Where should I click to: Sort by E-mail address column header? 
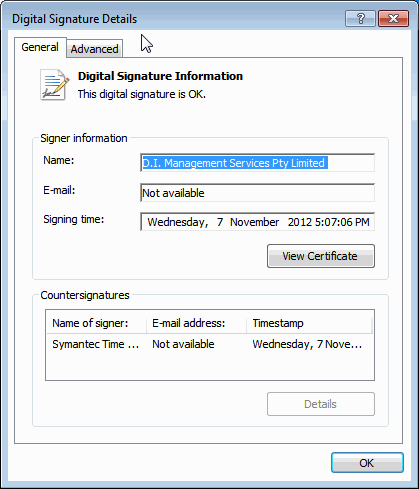point(196,323)
